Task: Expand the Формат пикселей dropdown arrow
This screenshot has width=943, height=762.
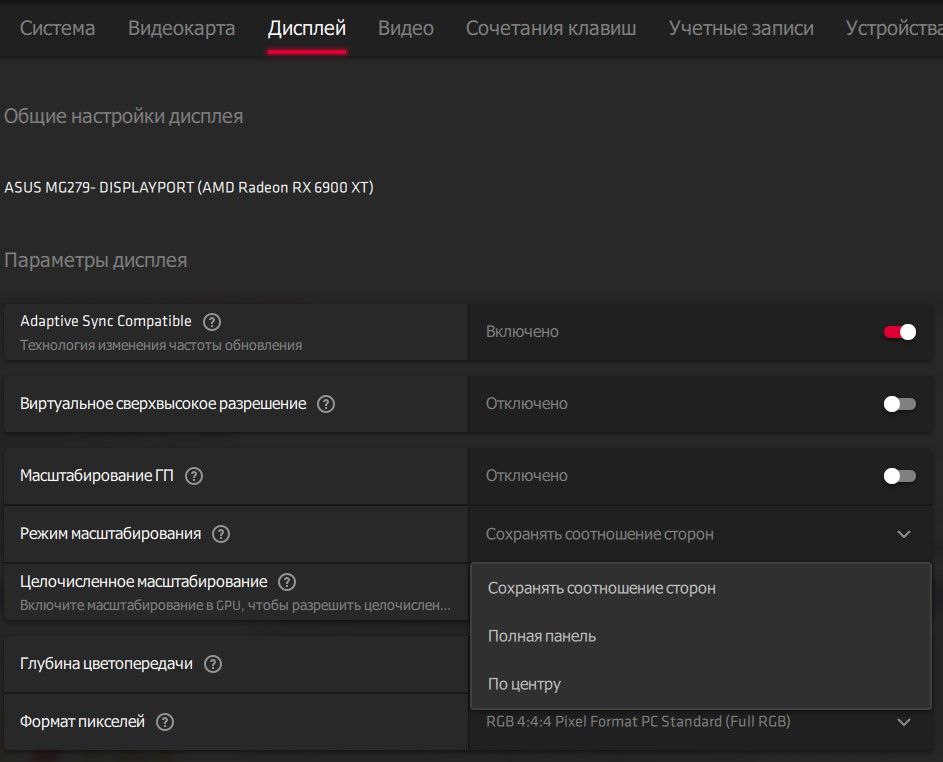Action: point(904,722)
